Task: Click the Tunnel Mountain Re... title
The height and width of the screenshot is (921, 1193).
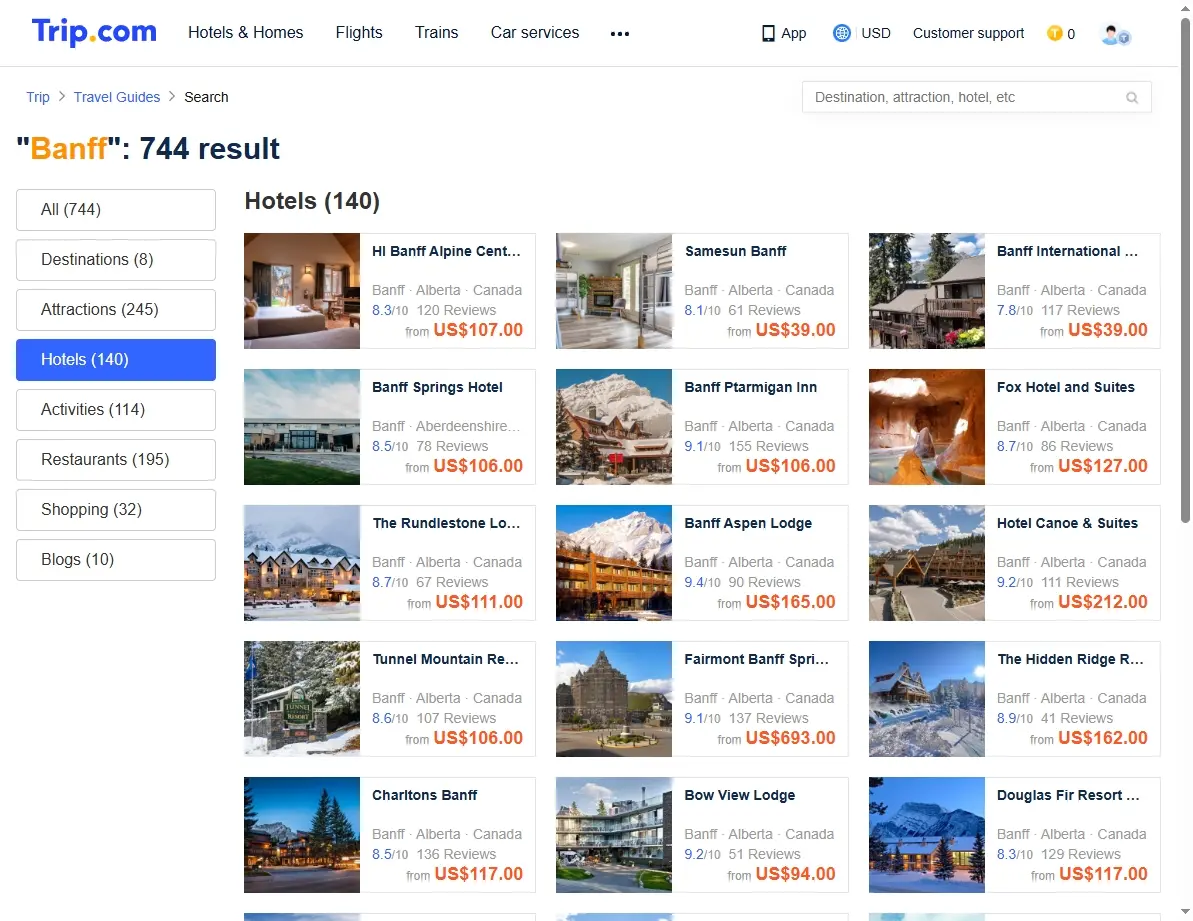Action: [446, 659]
